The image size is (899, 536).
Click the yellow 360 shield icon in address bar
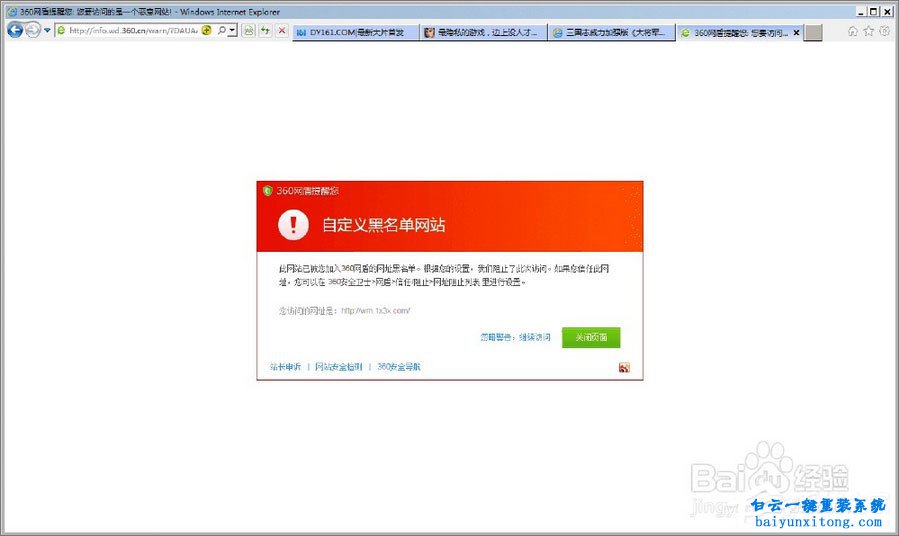tap(207, 31)
